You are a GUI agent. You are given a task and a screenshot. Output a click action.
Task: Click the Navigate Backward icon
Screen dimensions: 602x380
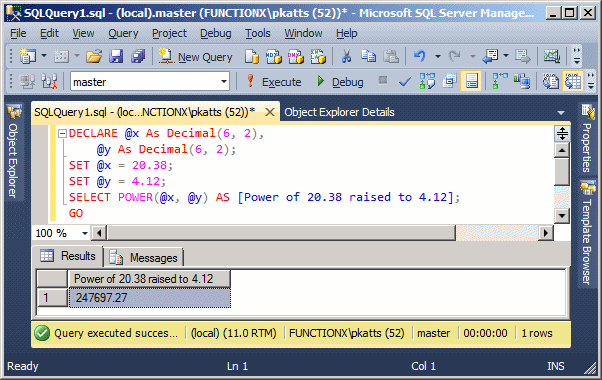coord(490,56)
